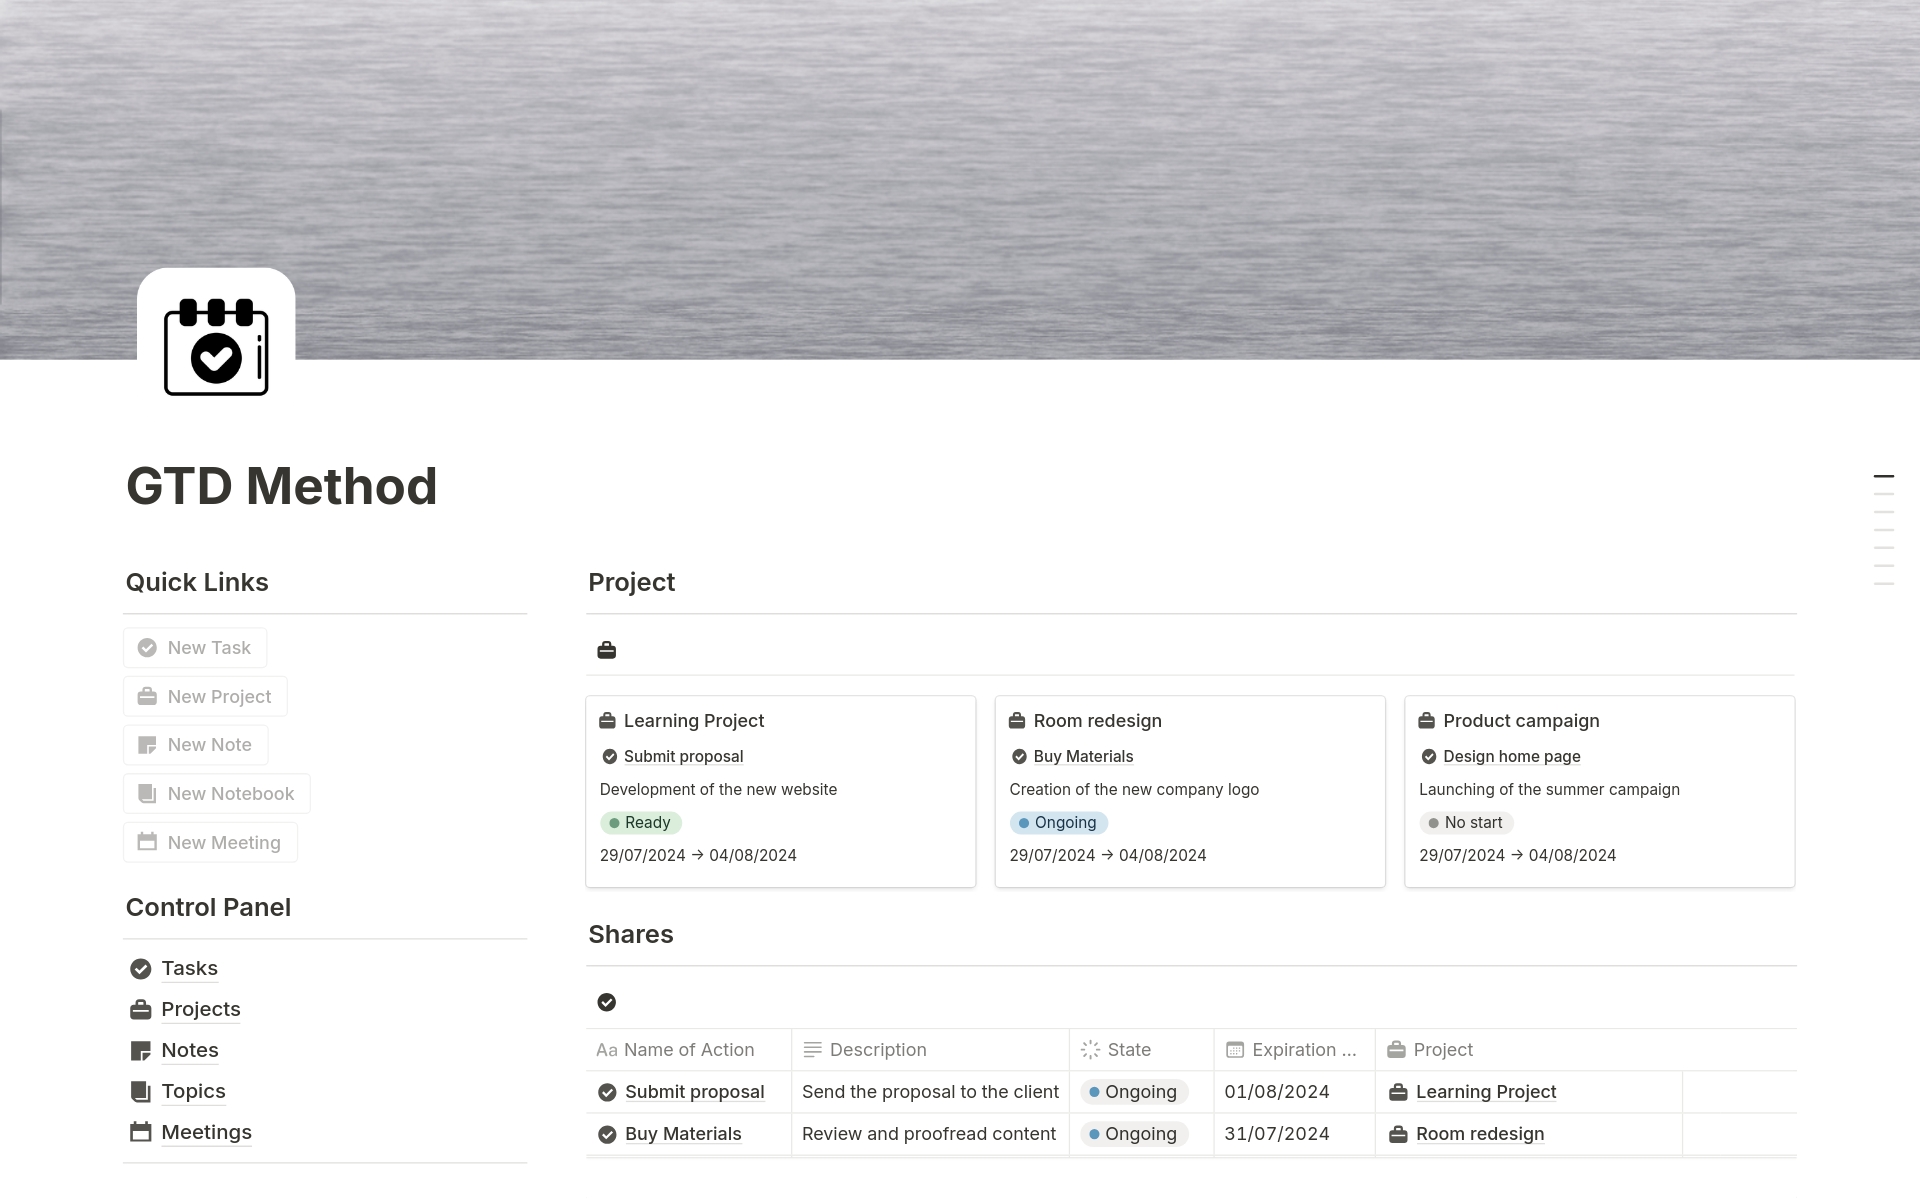1920x1199 pixels.
Task: Click the Expiration column header
Action: (1293, 1050)
